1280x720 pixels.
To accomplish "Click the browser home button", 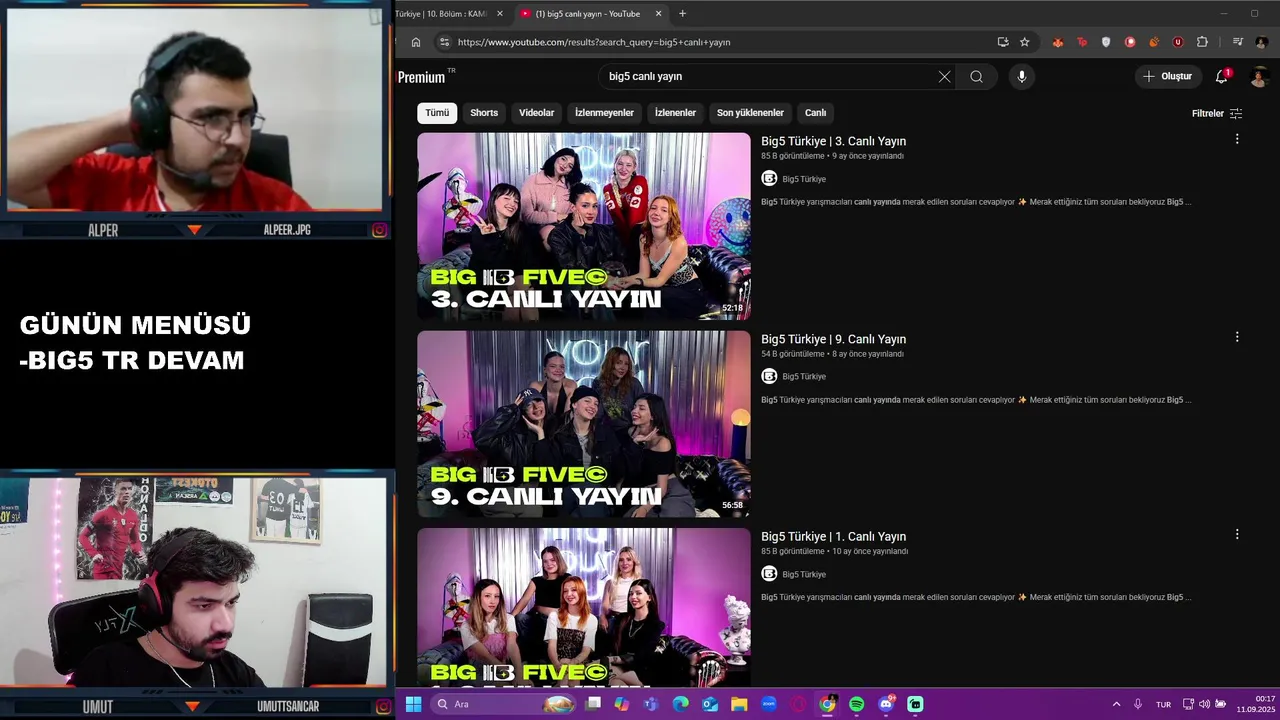I will click(416, 42).
